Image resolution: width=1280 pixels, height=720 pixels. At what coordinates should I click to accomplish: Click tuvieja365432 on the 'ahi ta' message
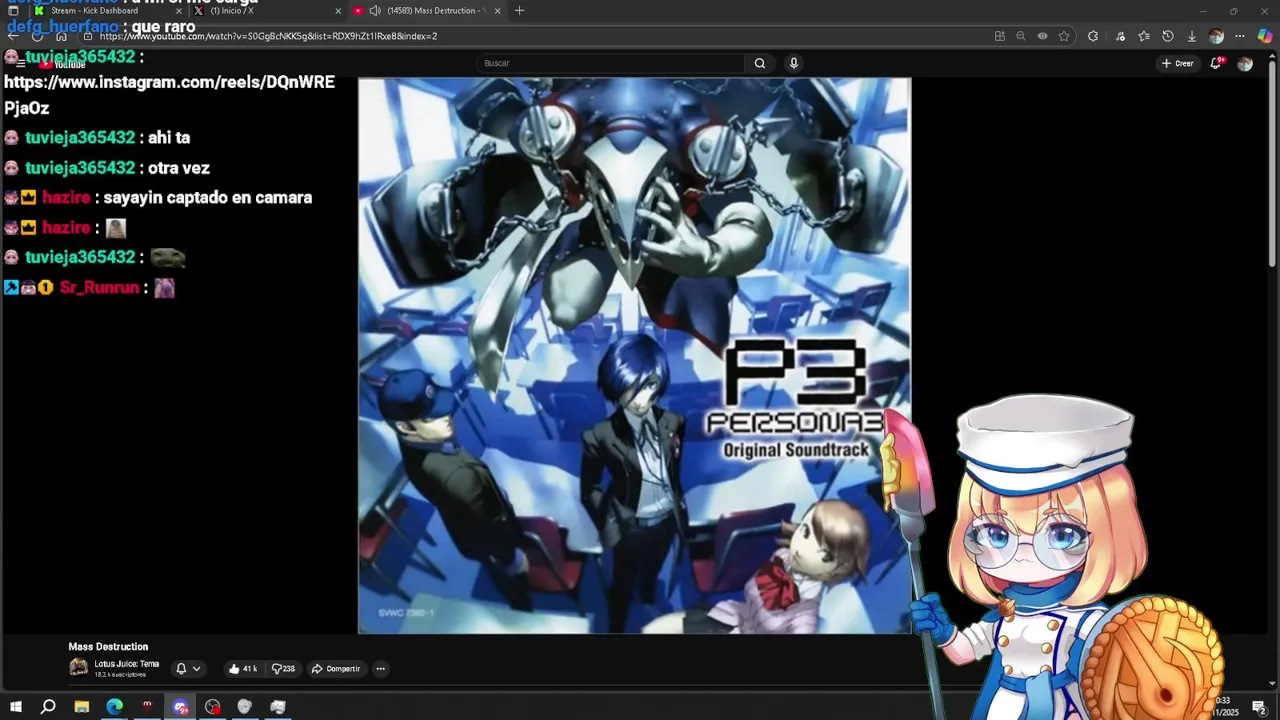[80, 138]
